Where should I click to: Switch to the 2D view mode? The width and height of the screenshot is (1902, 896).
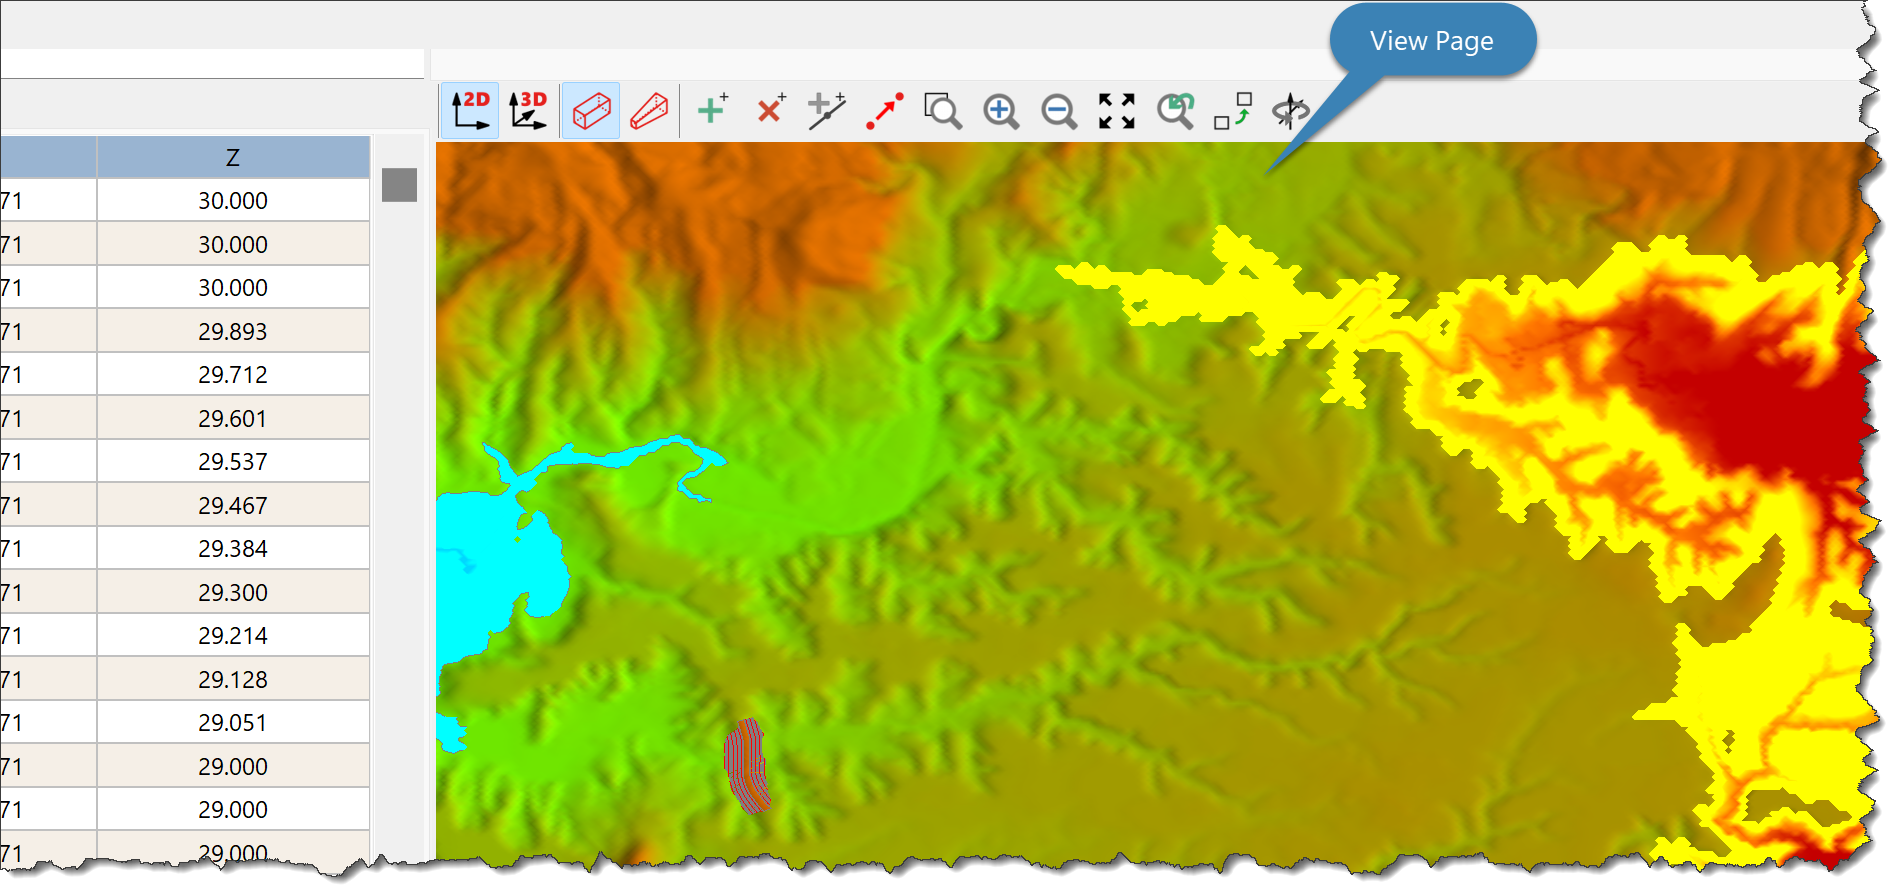click(x=470, y=110)
